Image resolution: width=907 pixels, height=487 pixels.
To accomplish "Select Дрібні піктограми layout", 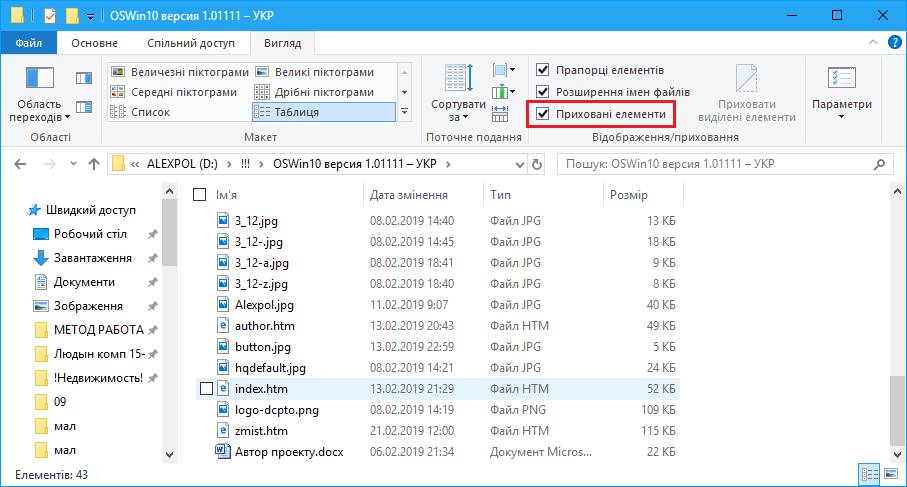I will pos(316,92).
